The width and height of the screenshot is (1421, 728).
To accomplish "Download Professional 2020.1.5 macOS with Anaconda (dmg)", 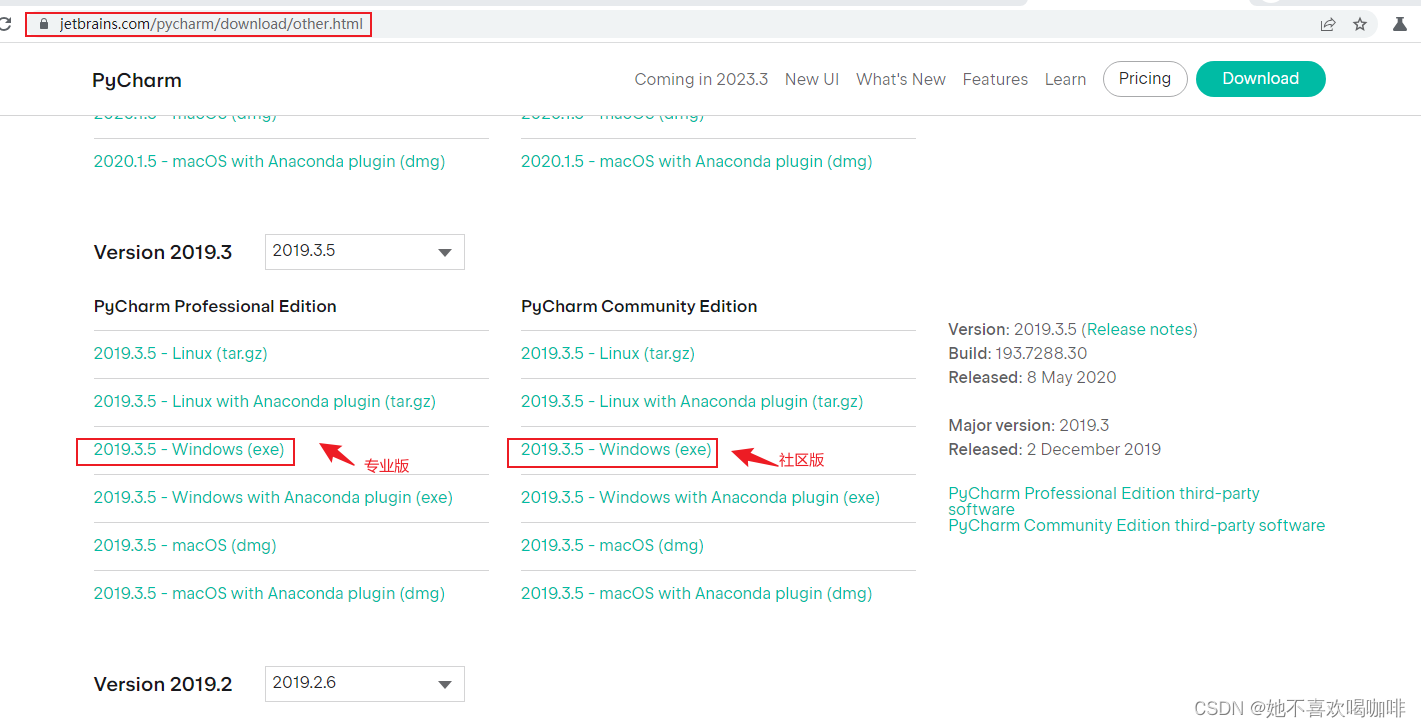I will [269, 161].
